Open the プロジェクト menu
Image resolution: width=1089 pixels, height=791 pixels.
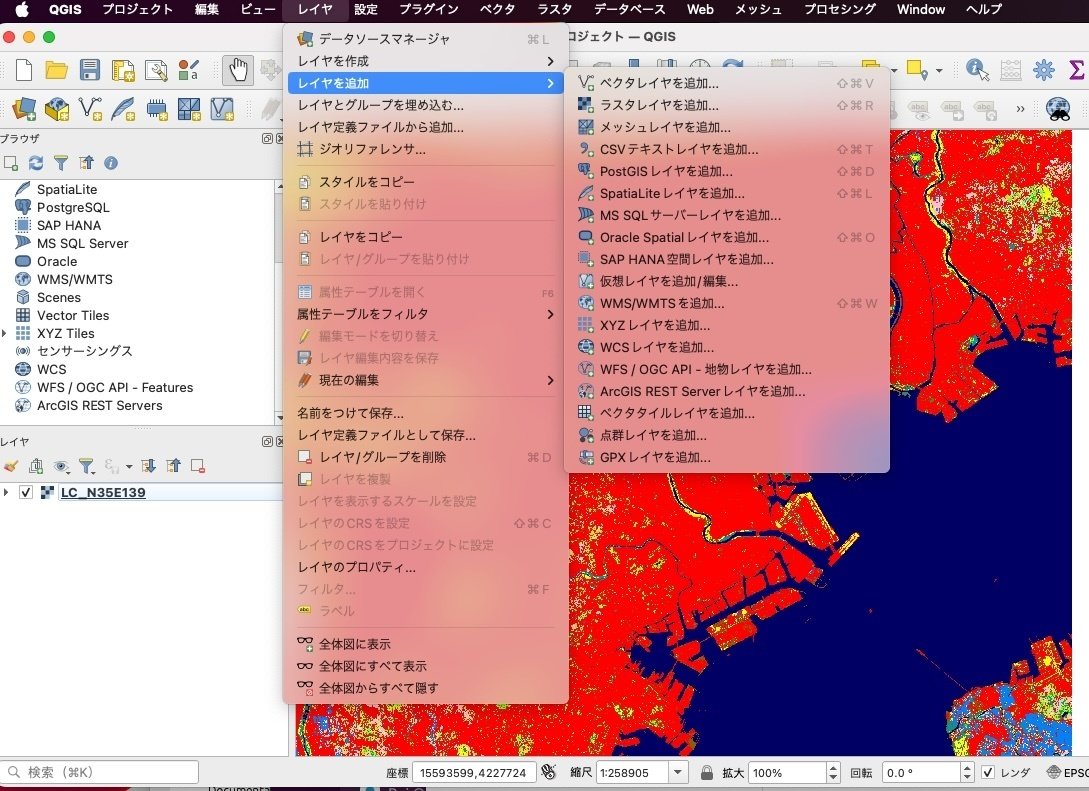click(x=138, y=9)
